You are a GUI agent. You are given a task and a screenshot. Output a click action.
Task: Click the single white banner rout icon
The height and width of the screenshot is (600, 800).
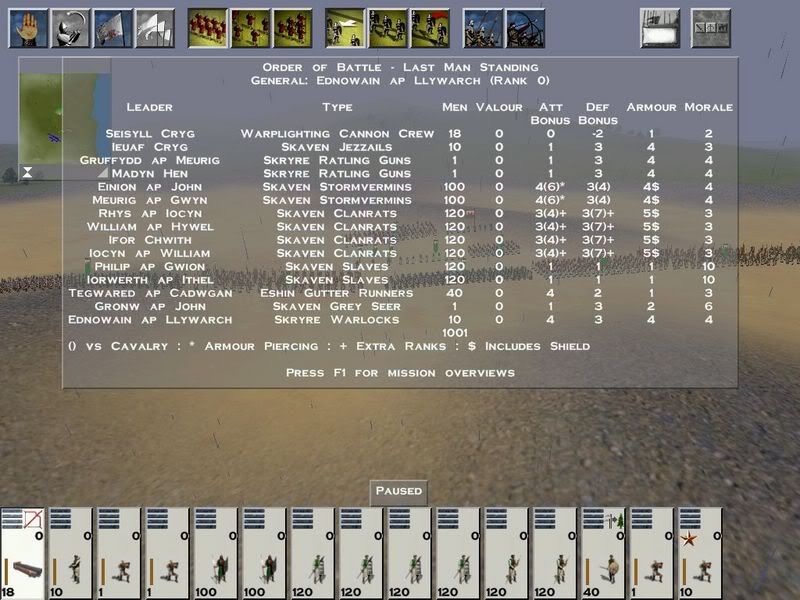113,29
